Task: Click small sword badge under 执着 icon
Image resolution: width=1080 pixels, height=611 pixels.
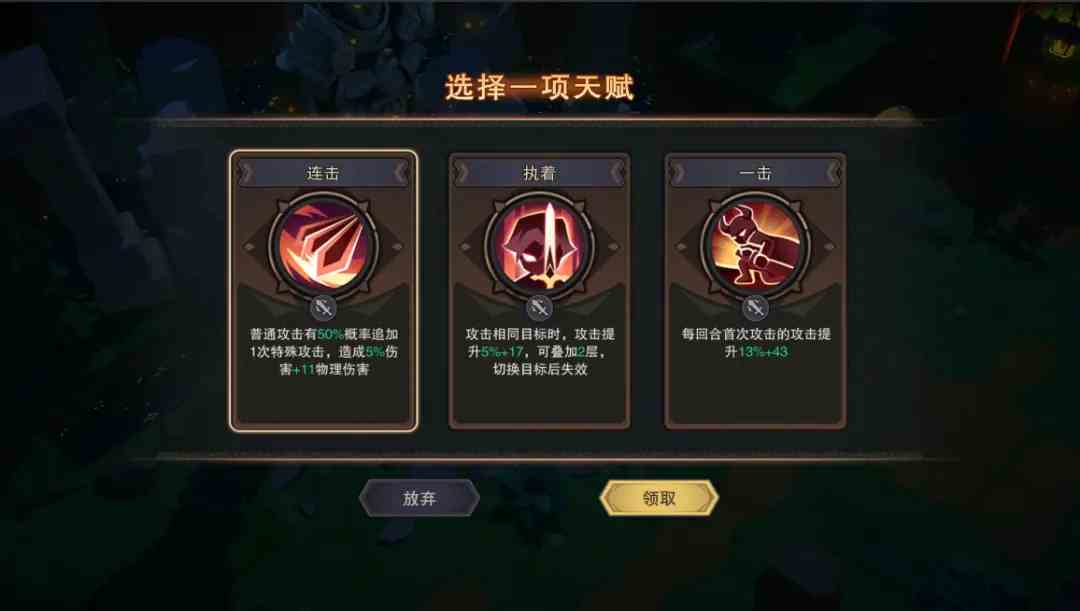Action: click(539, 308)
